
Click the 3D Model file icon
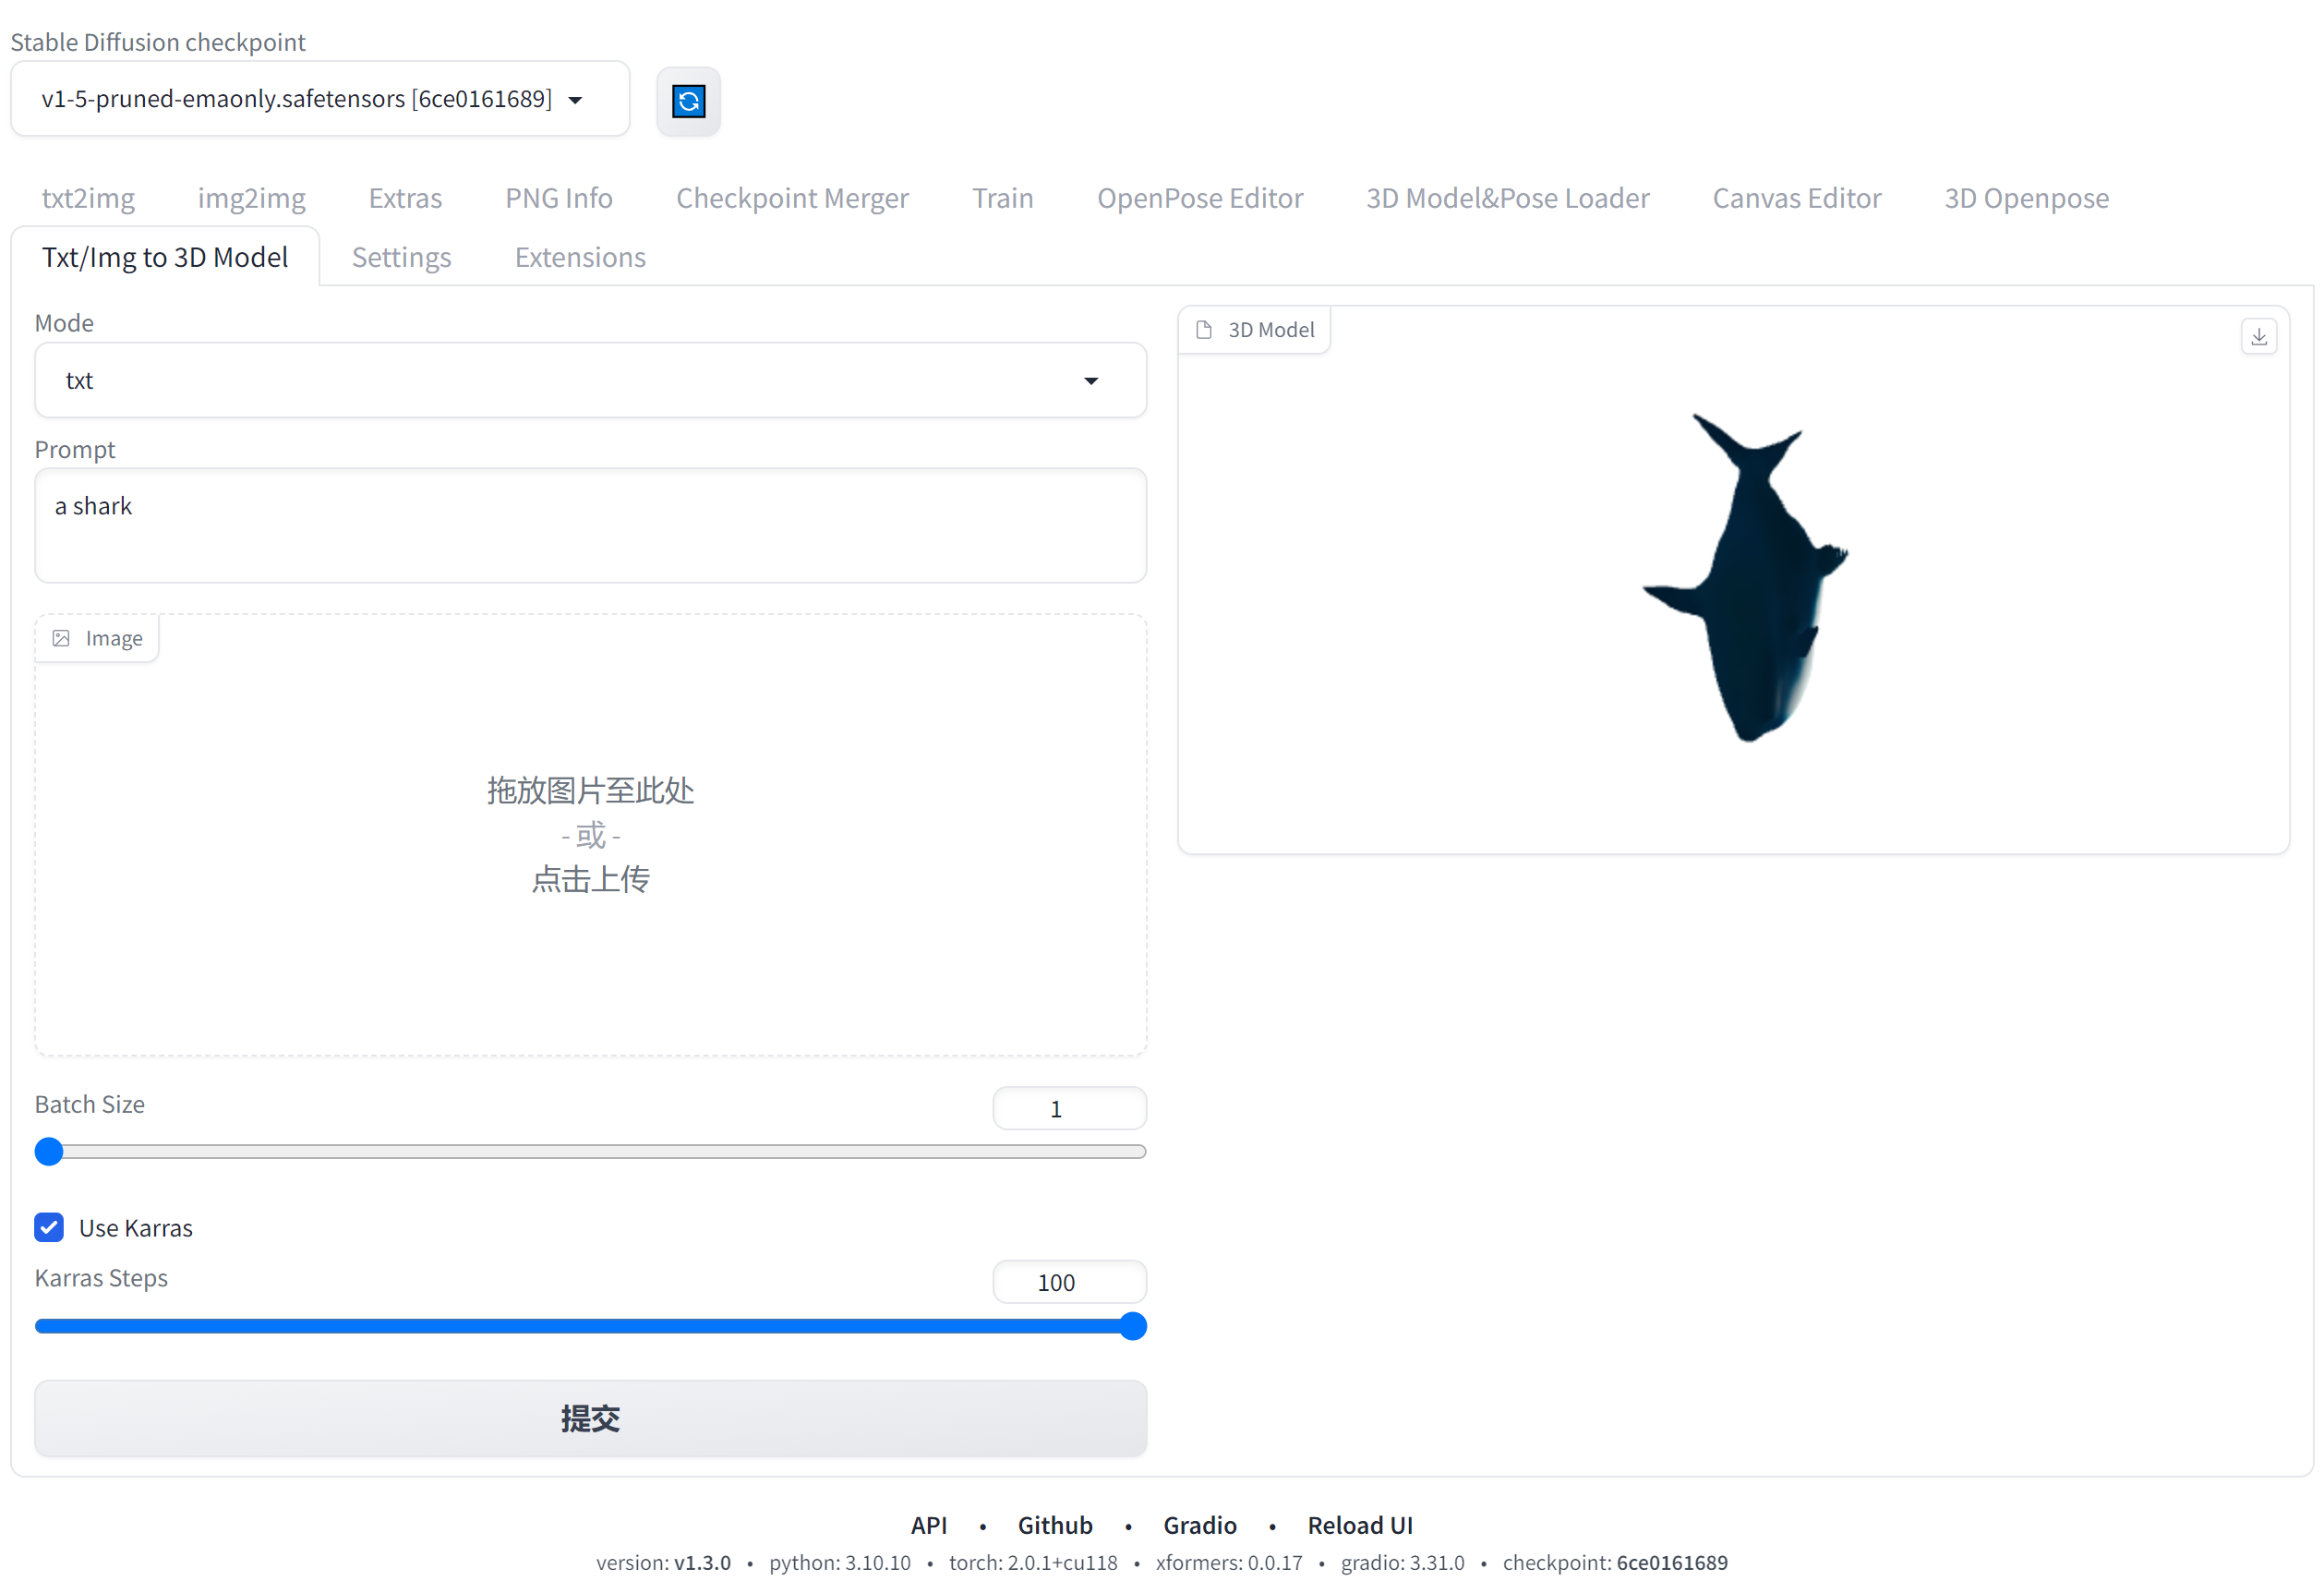coord(1204,330)
